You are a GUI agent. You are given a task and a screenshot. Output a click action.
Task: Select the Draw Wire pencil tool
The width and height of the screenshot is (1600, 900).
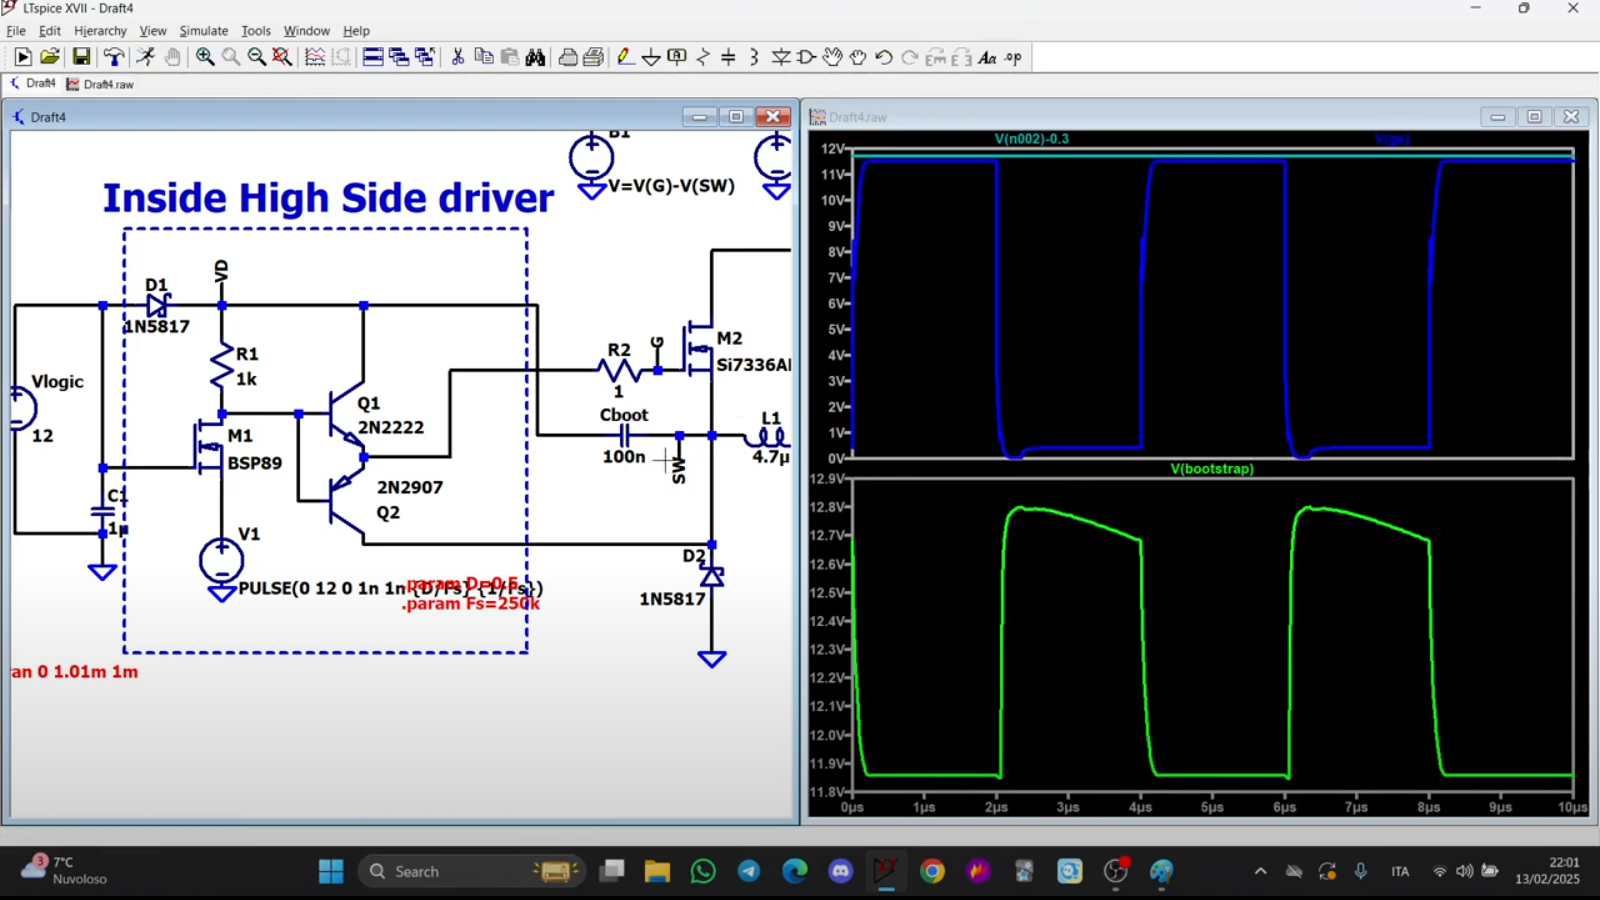click(625, 57)
